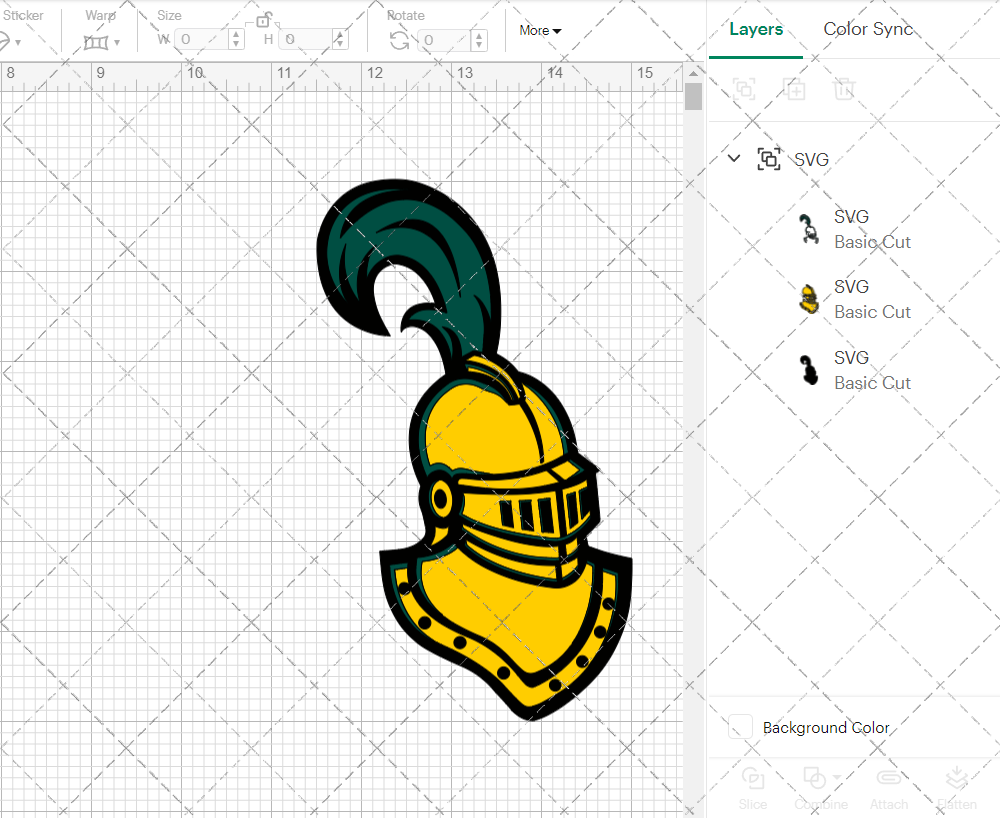1000x818 pixels.
Task: Click the Background Color swatch
Action: 740,727
